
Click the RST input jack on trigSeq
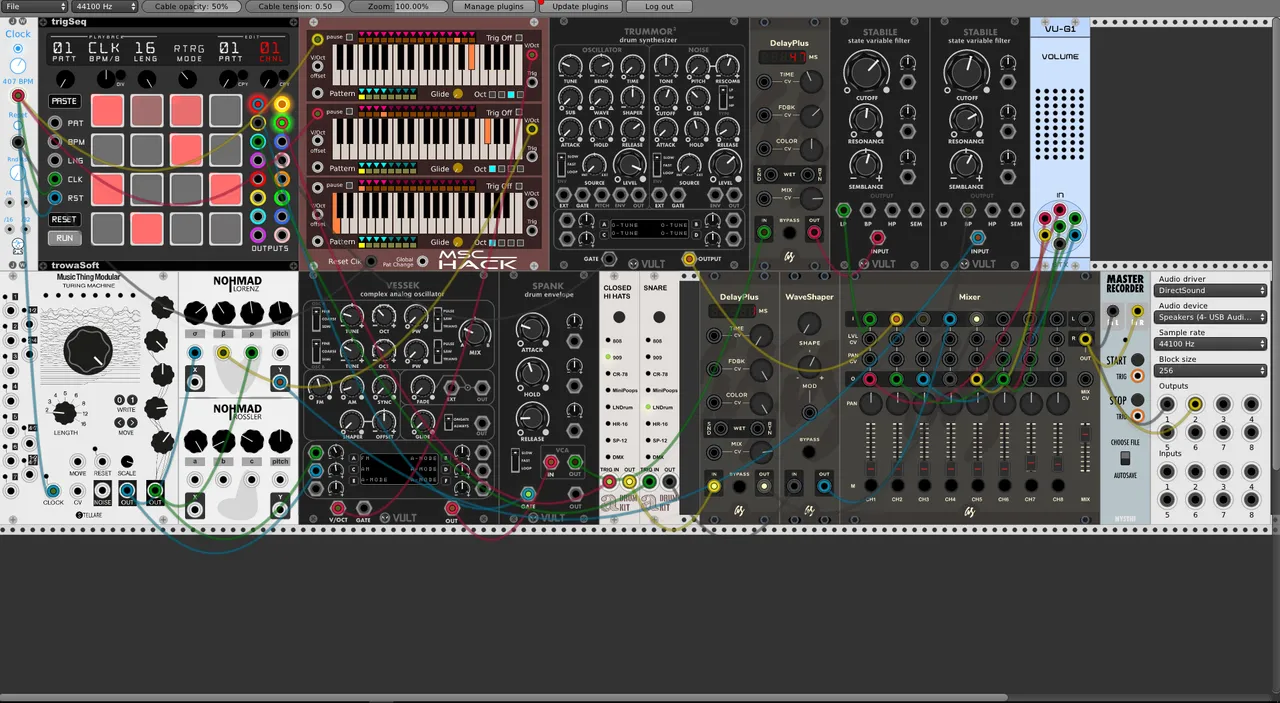click(56, 198)
